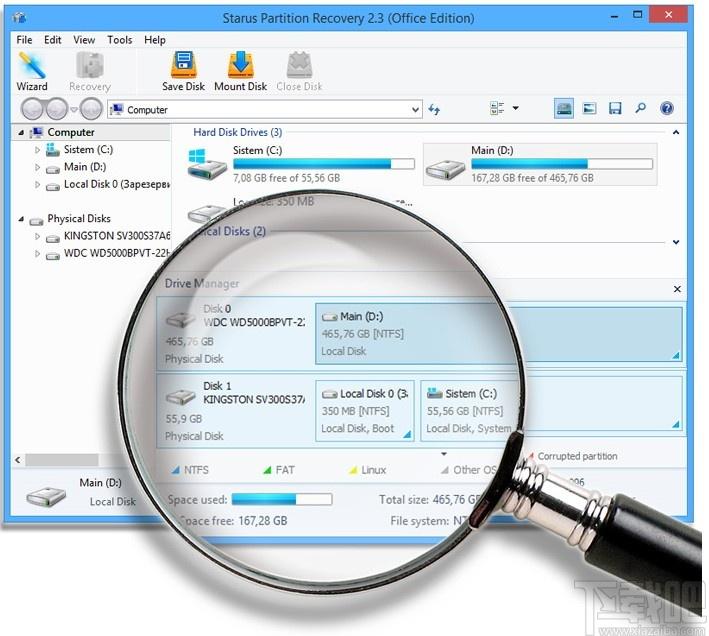Click the Sistem (C:) usage bar
Screen dimensions: 709x636
tap(324, 163)
